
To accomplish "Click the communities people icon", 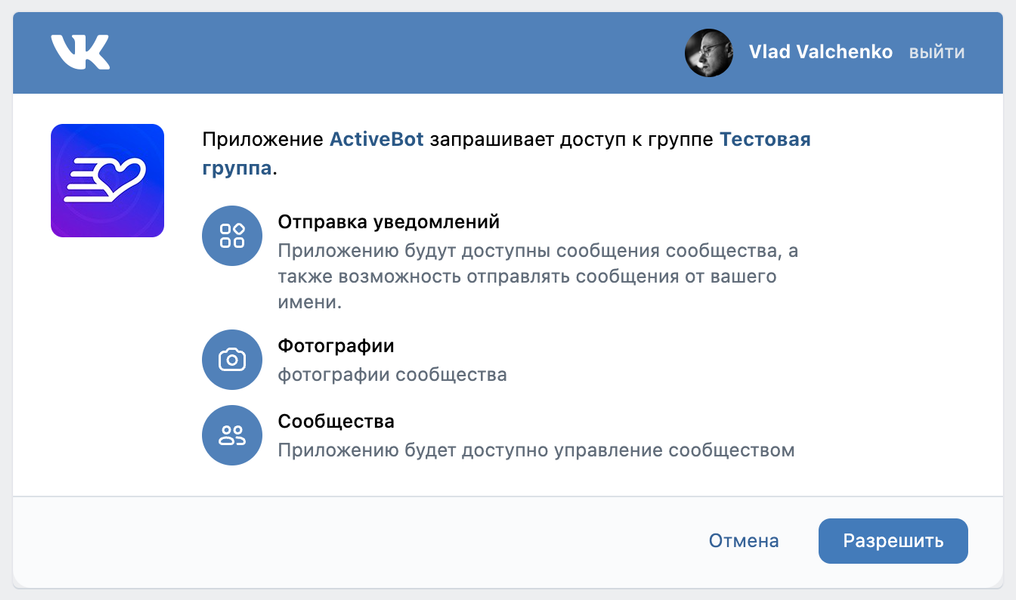I will (232, 435).
